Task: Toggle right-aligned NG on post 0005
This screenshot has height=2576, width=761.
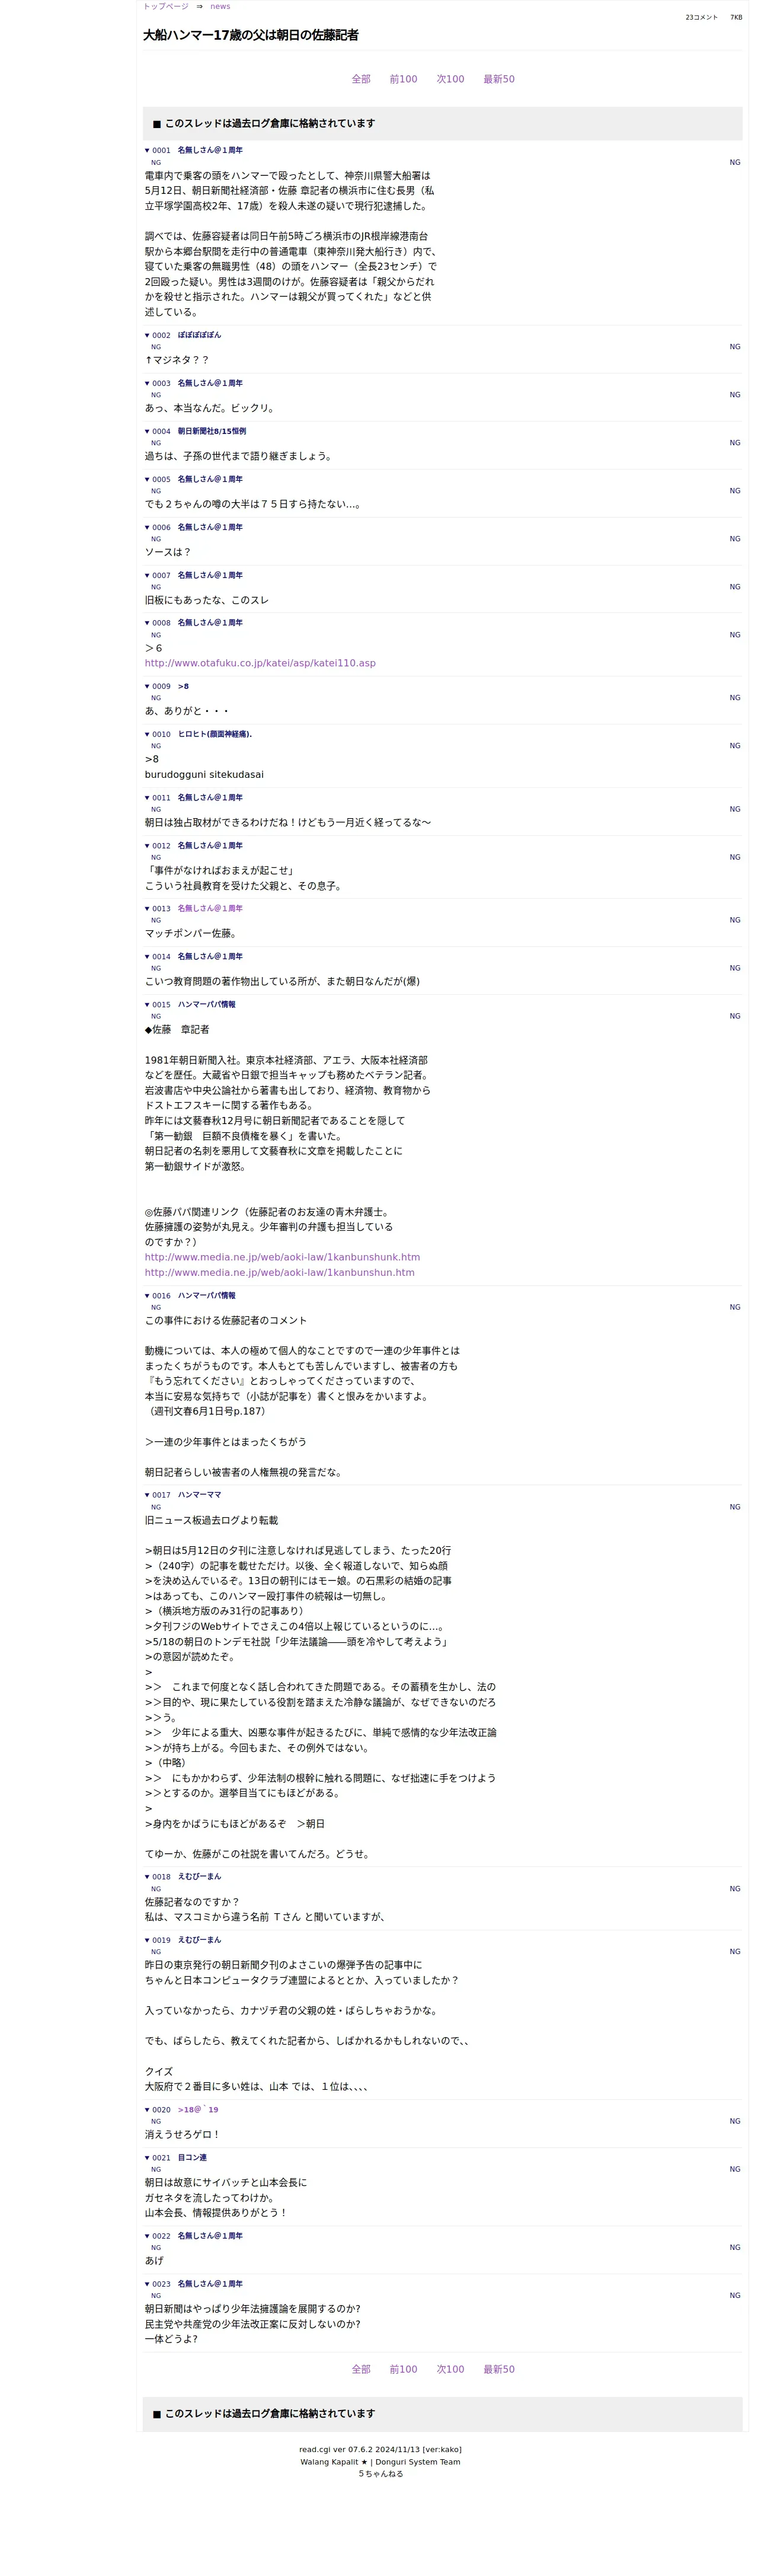Action: pos(735,491)
